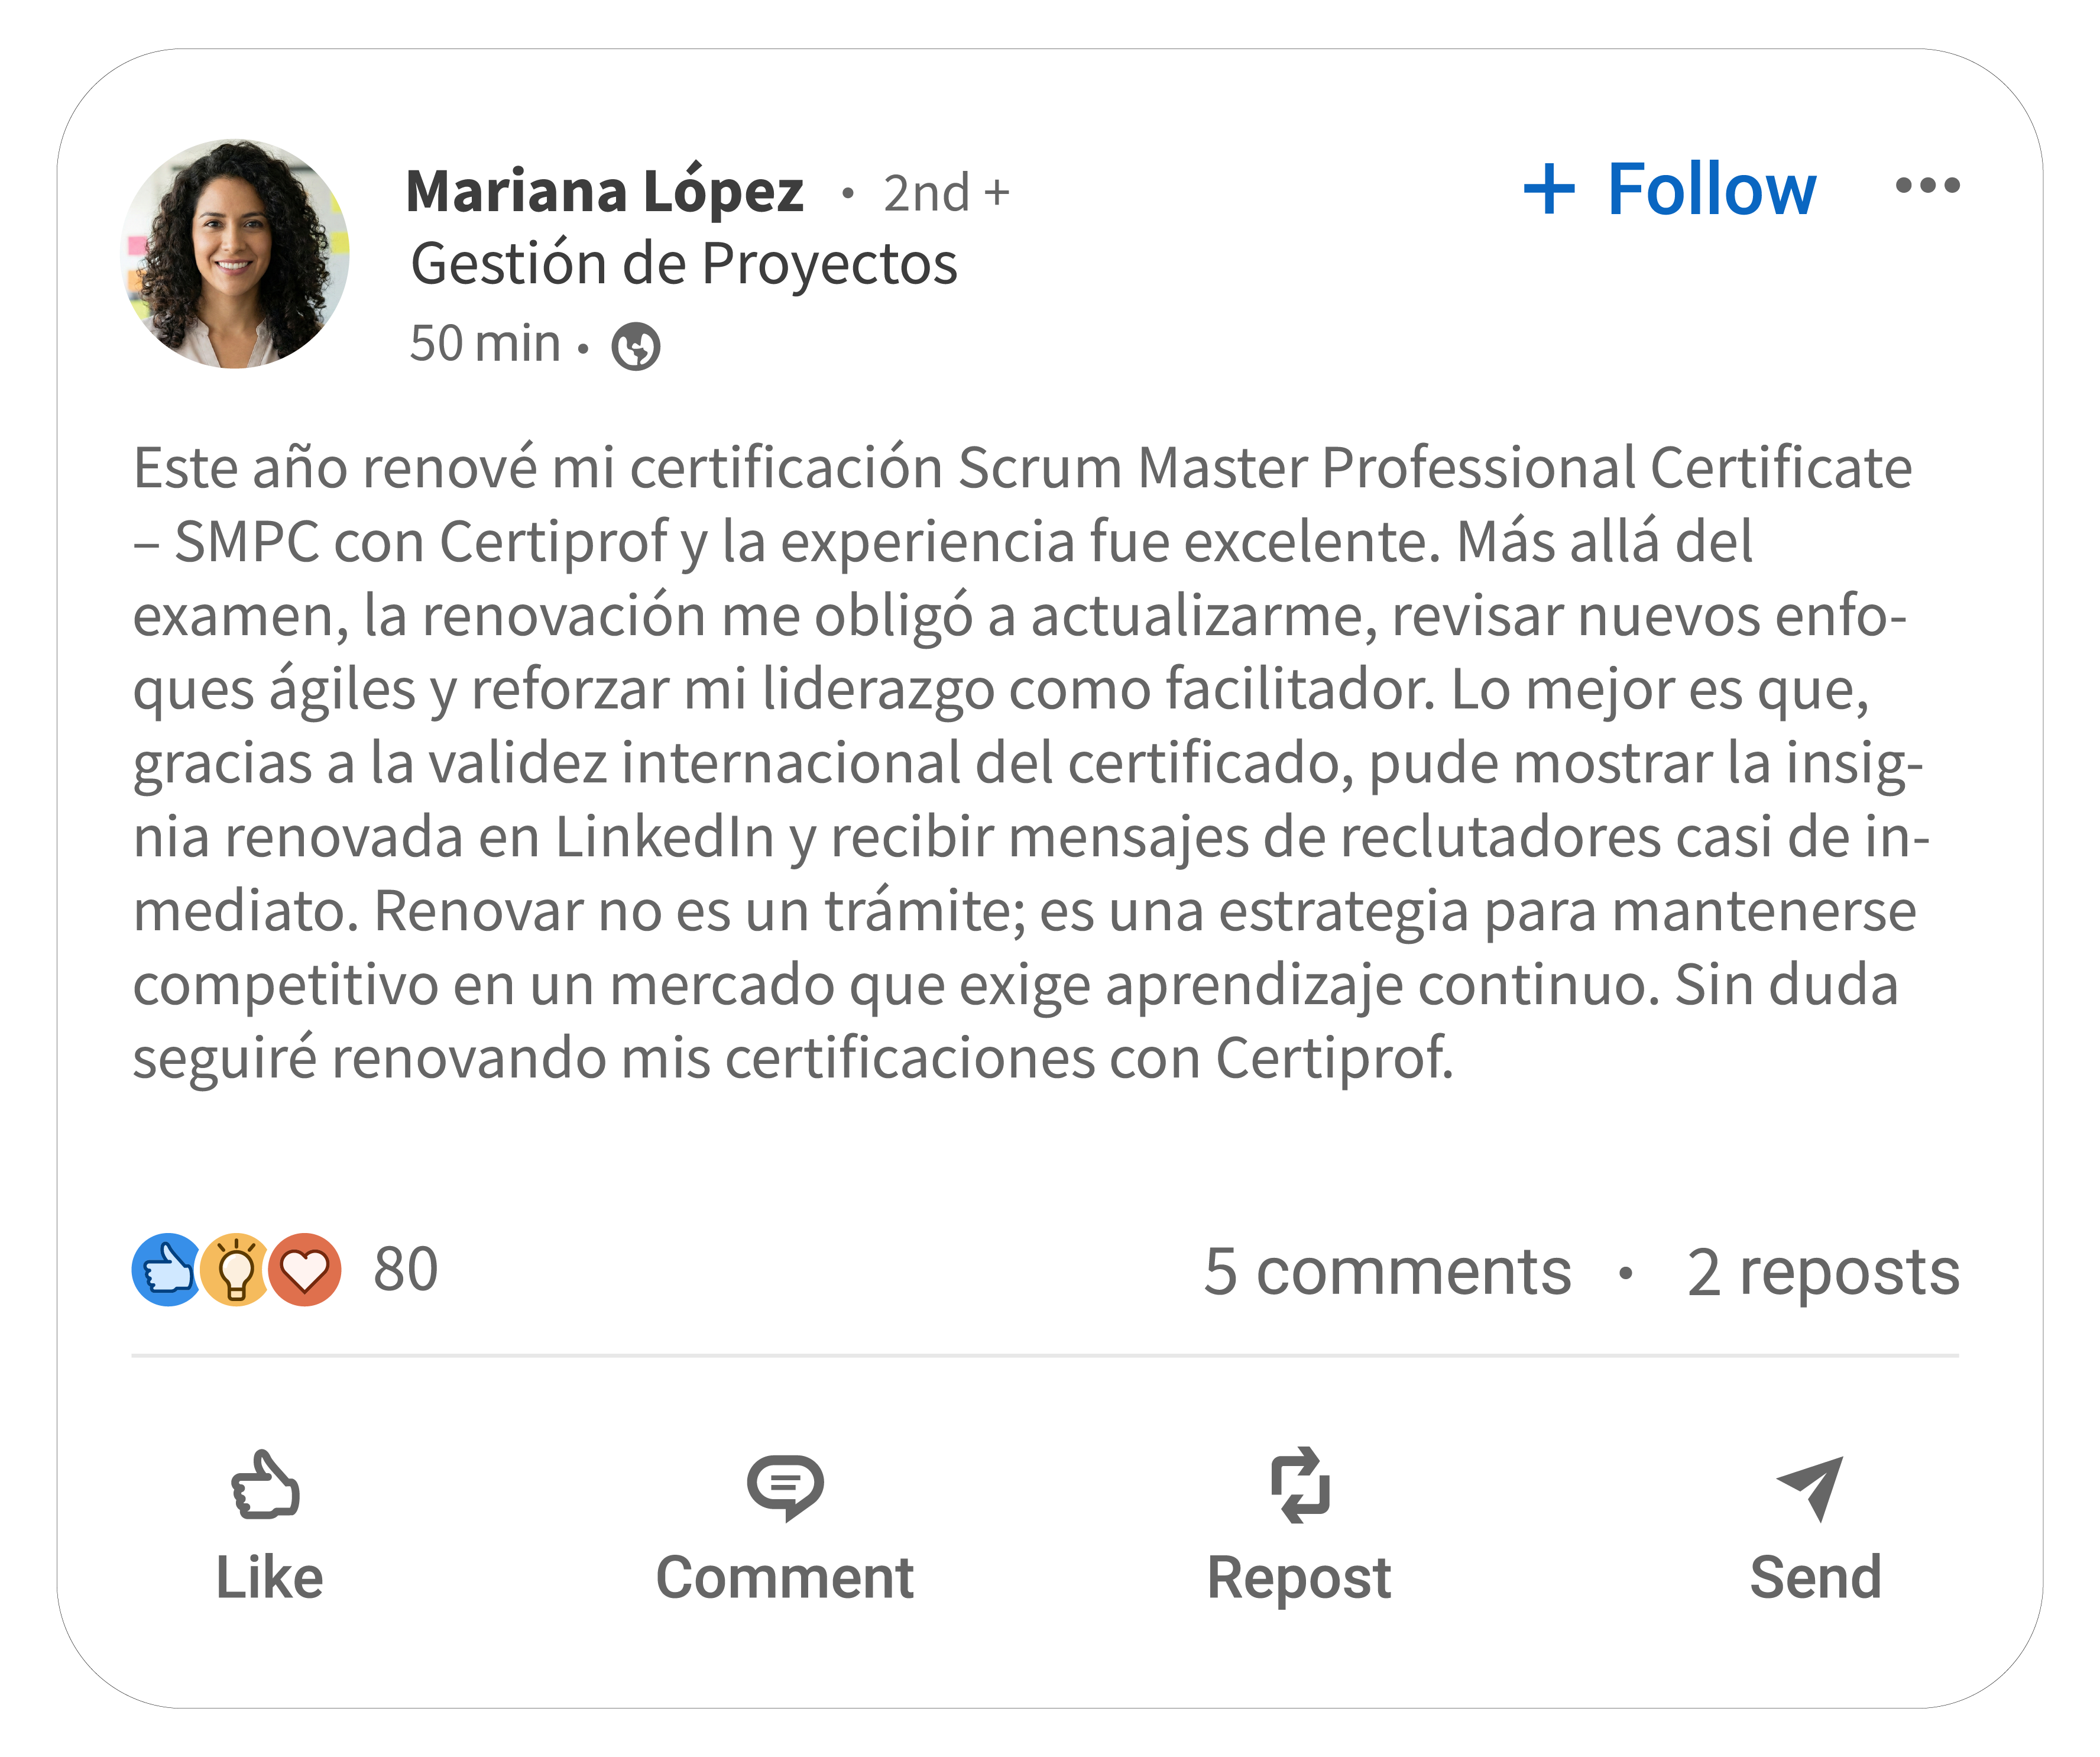Click the plus icon beside Follow
Viewport: 2100px width, 1757px height.
tap(1549, 189)
